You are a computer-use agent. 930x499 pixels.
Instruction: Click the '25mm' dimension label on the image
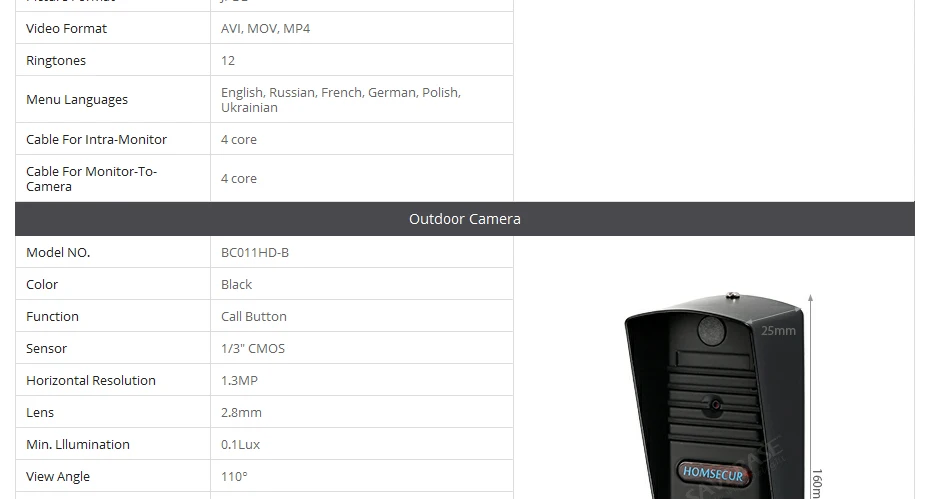coord(778,331)
